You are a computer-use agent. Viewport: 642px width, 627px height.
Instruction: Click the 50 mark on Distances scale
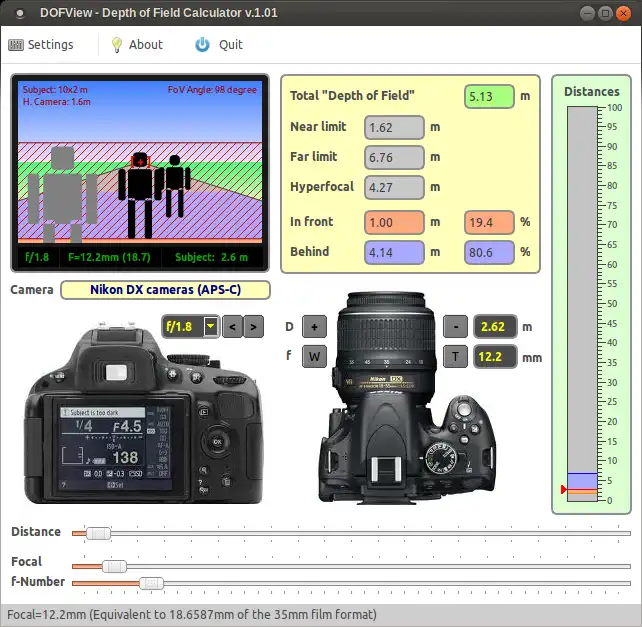[x=612, y=304]
